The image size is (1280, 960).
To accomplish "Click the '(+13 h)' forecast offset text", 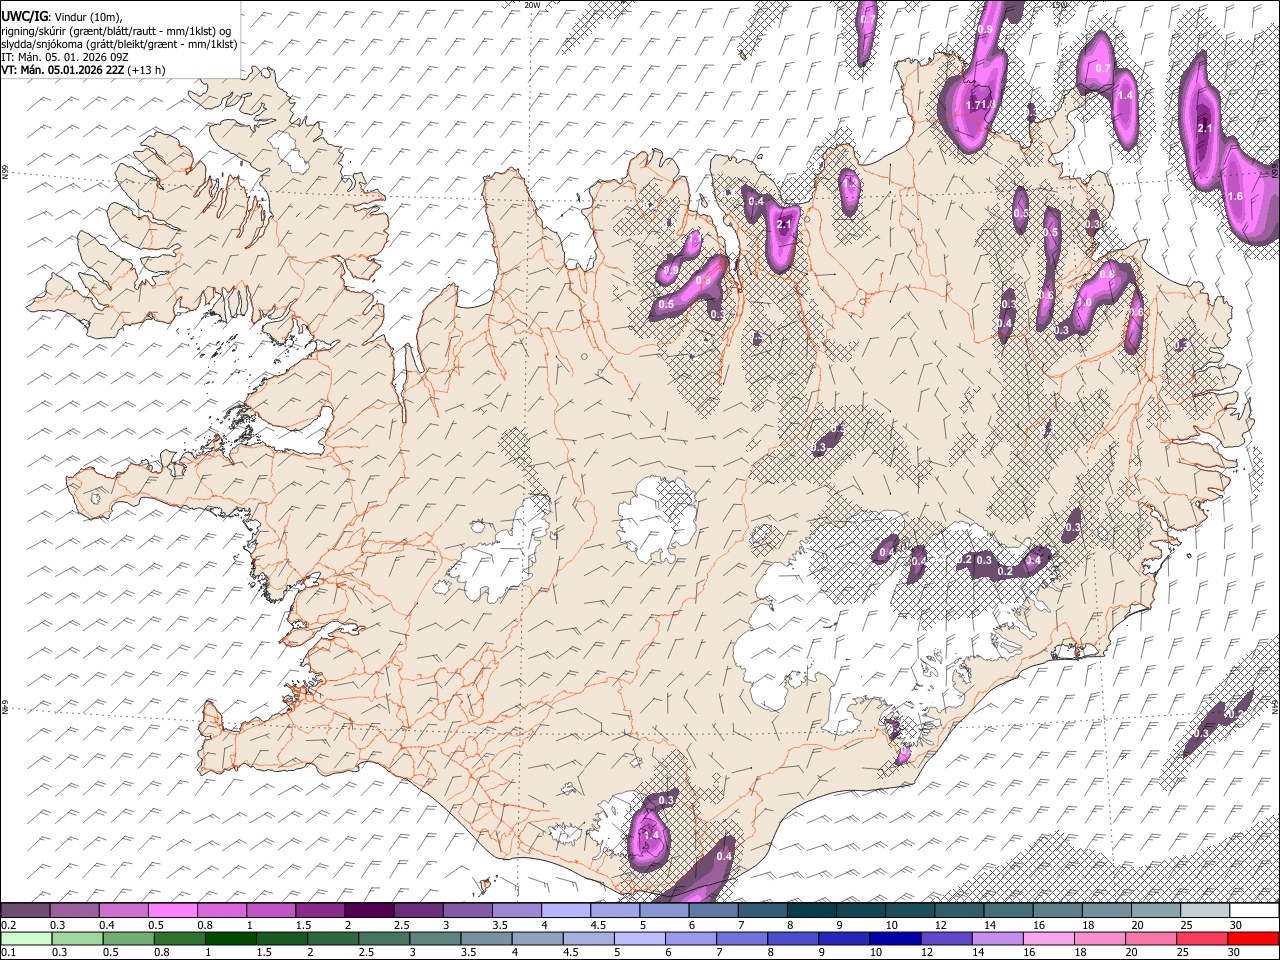I will click(146, 70).
